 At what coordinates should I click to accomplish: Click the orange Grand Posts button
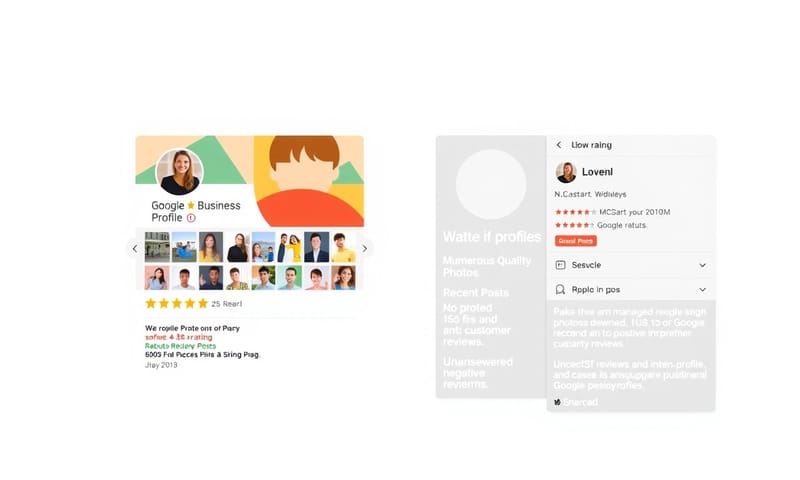[576, 241]
